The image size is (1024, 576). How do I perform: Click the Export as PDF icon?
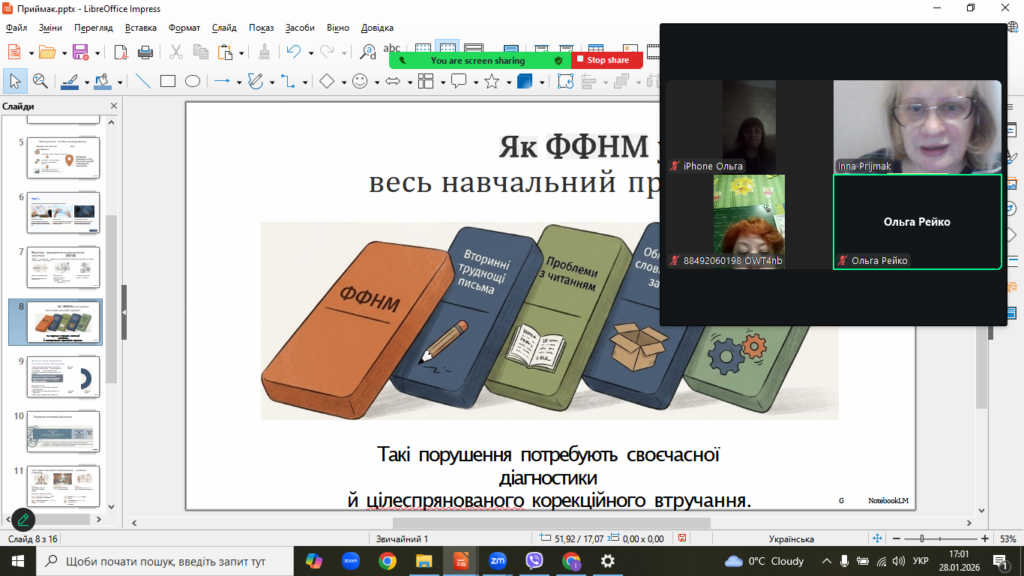click(121, 52)
